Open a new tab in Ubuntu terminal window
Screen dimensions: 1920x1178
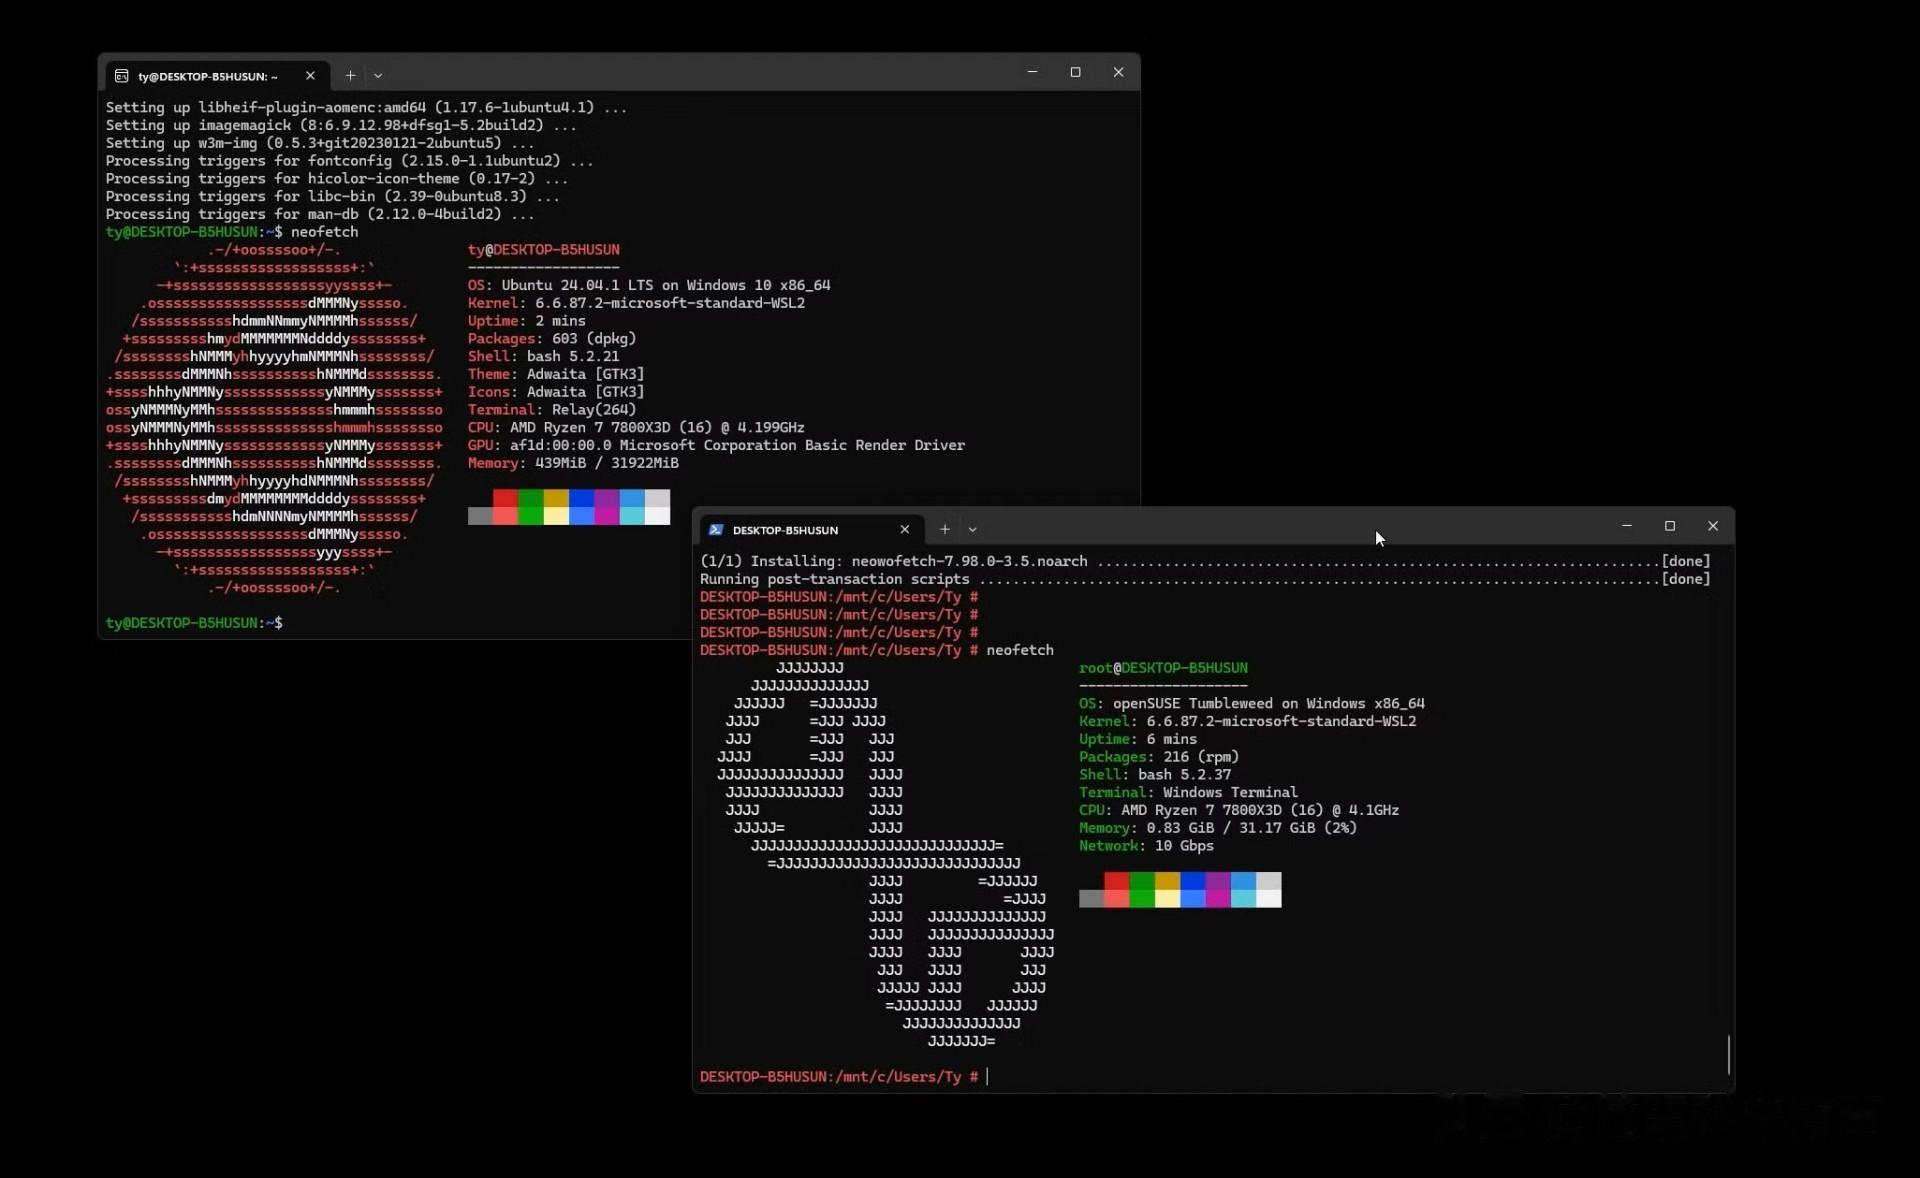[350, 76]
